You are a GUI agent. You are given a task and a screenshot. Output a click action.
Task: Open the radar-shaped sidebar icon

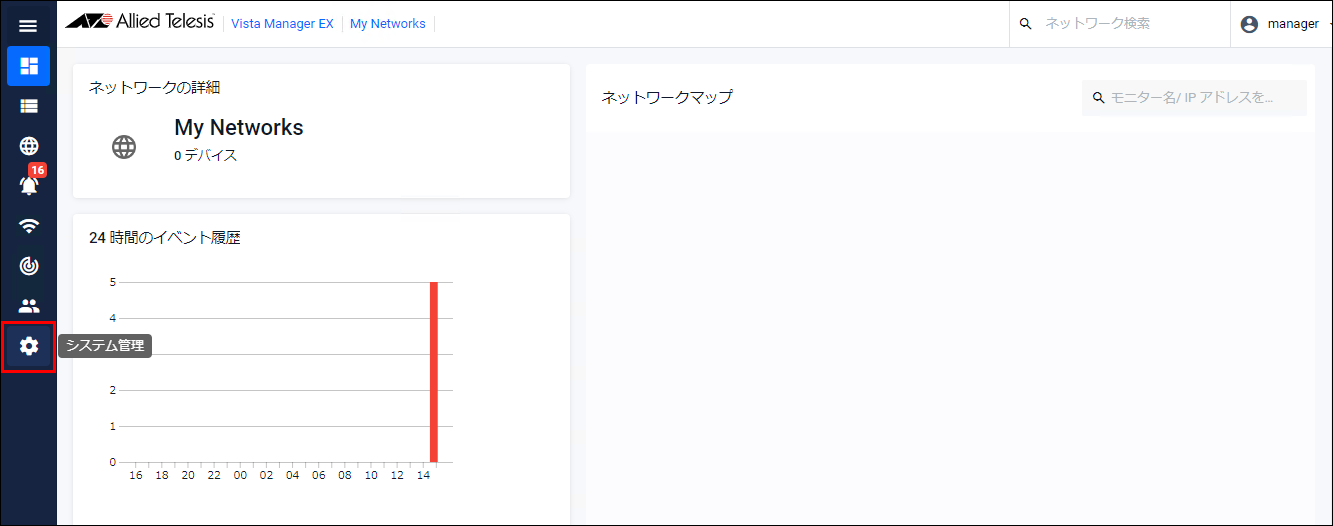(x=28, y=266)
